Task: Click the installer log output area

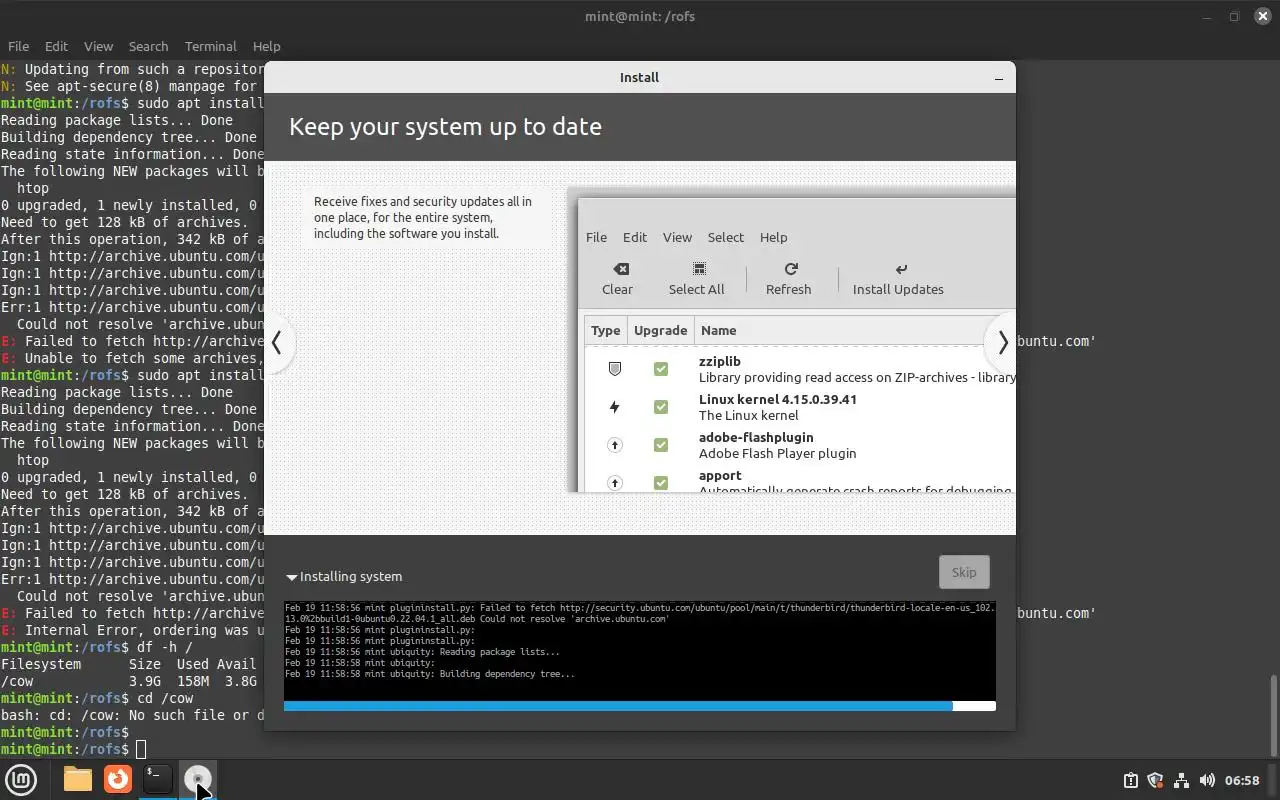Action: [640, 650]
